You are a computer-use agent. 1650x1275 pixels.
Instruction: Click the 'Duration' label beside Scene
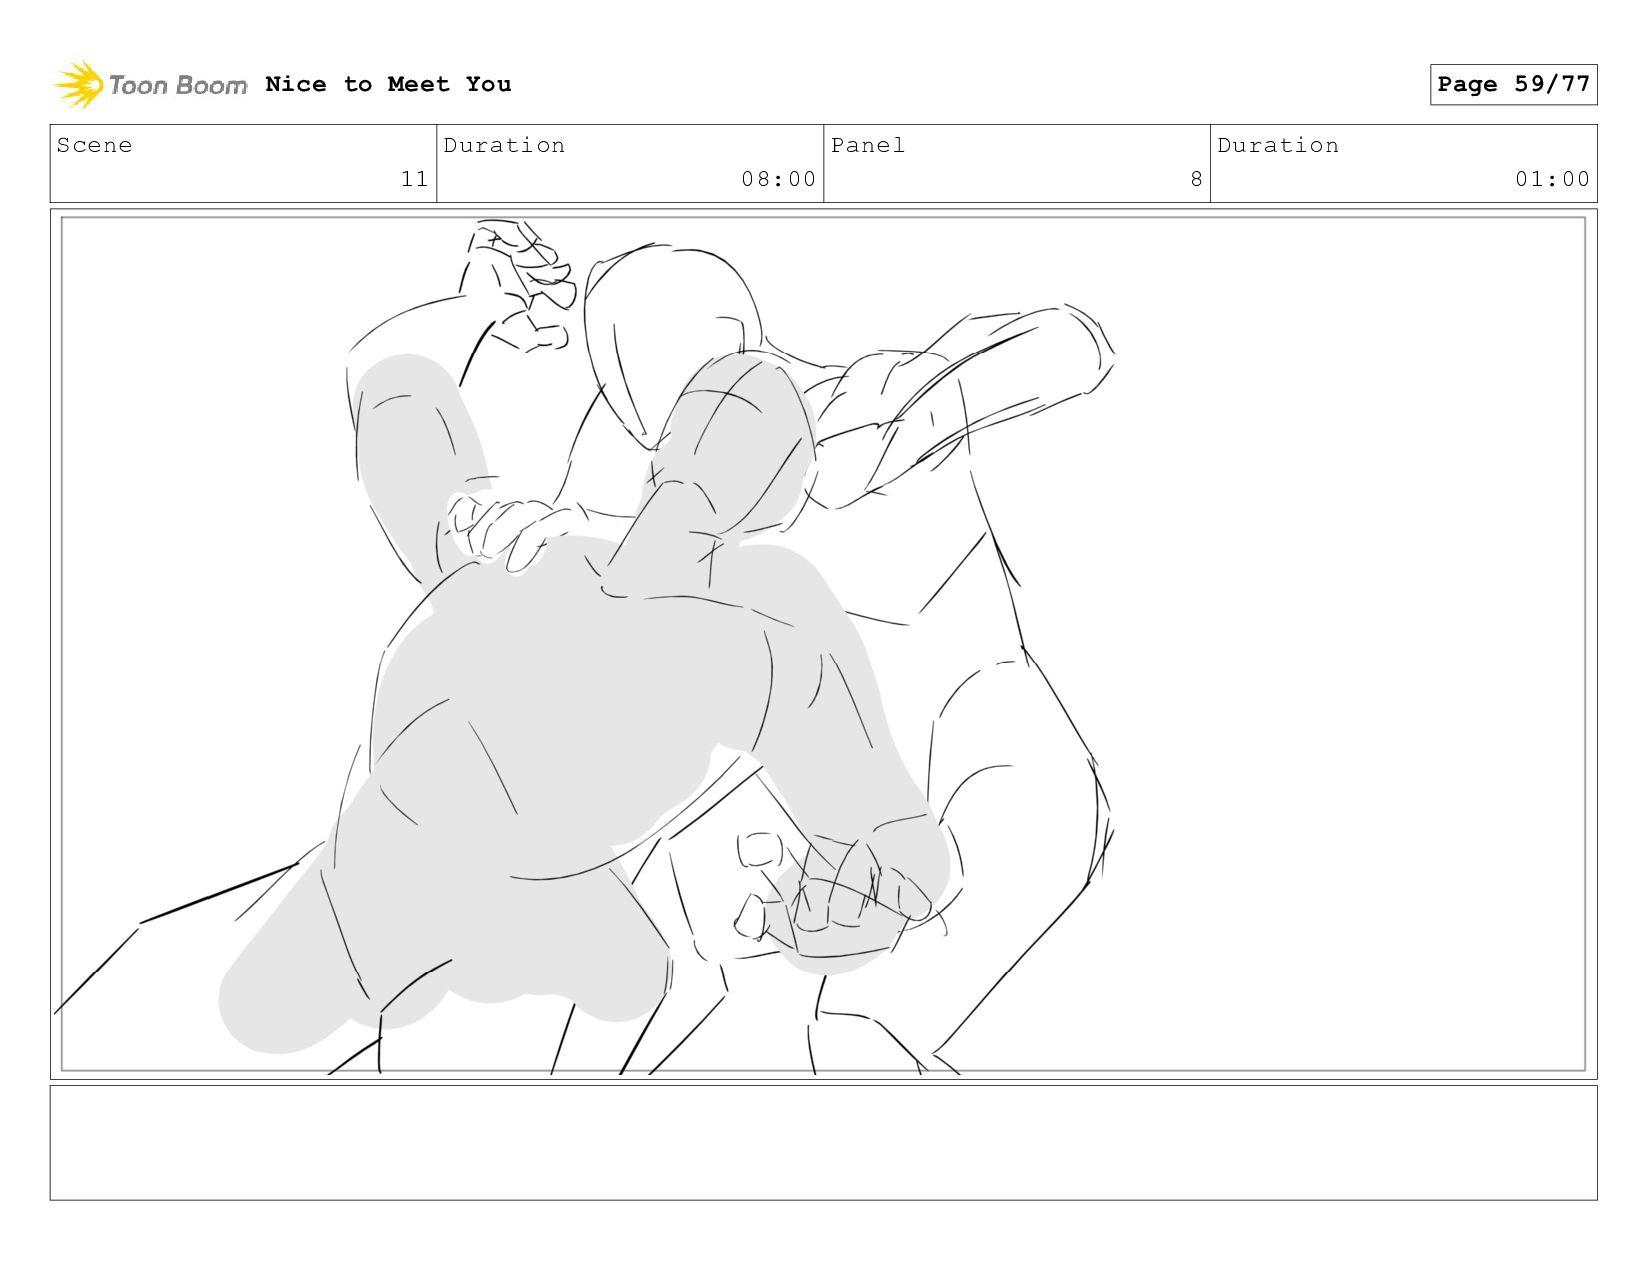[504, 145]
